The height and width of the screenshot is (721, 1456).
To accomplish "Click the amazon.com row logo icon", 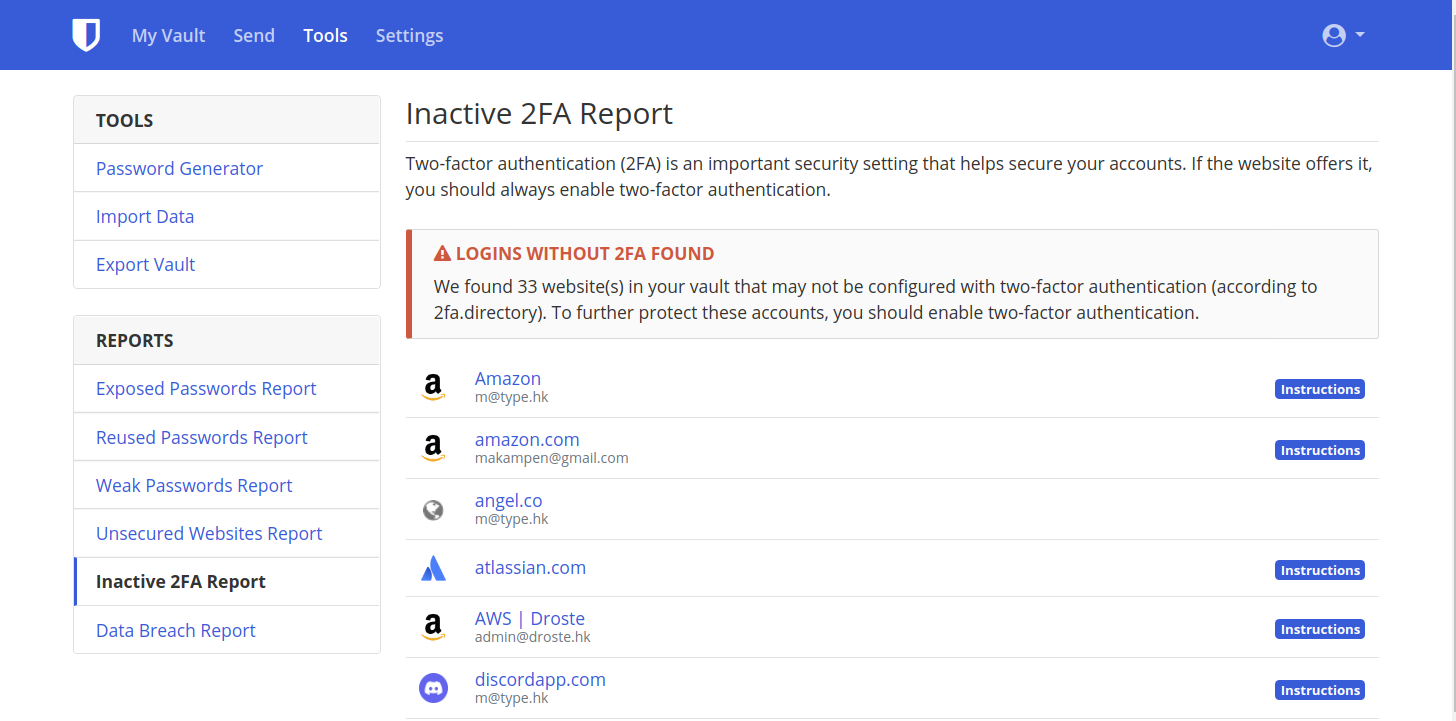I will [433, 448].
